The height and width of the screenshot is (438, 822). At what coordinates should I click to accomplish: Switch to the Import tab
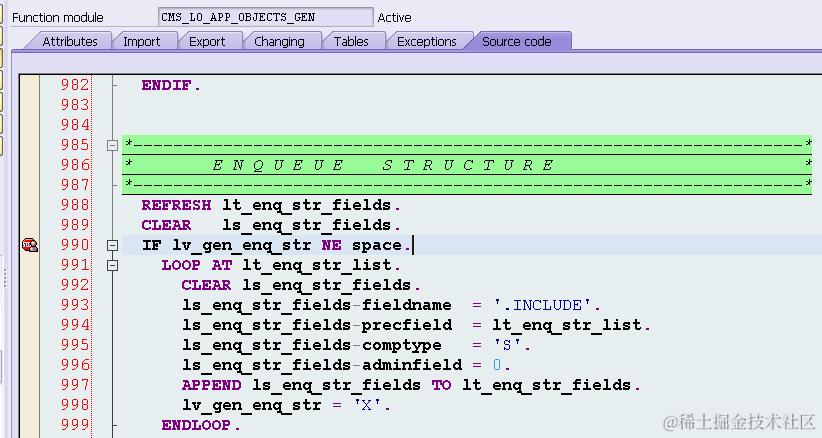pos(142,41)
